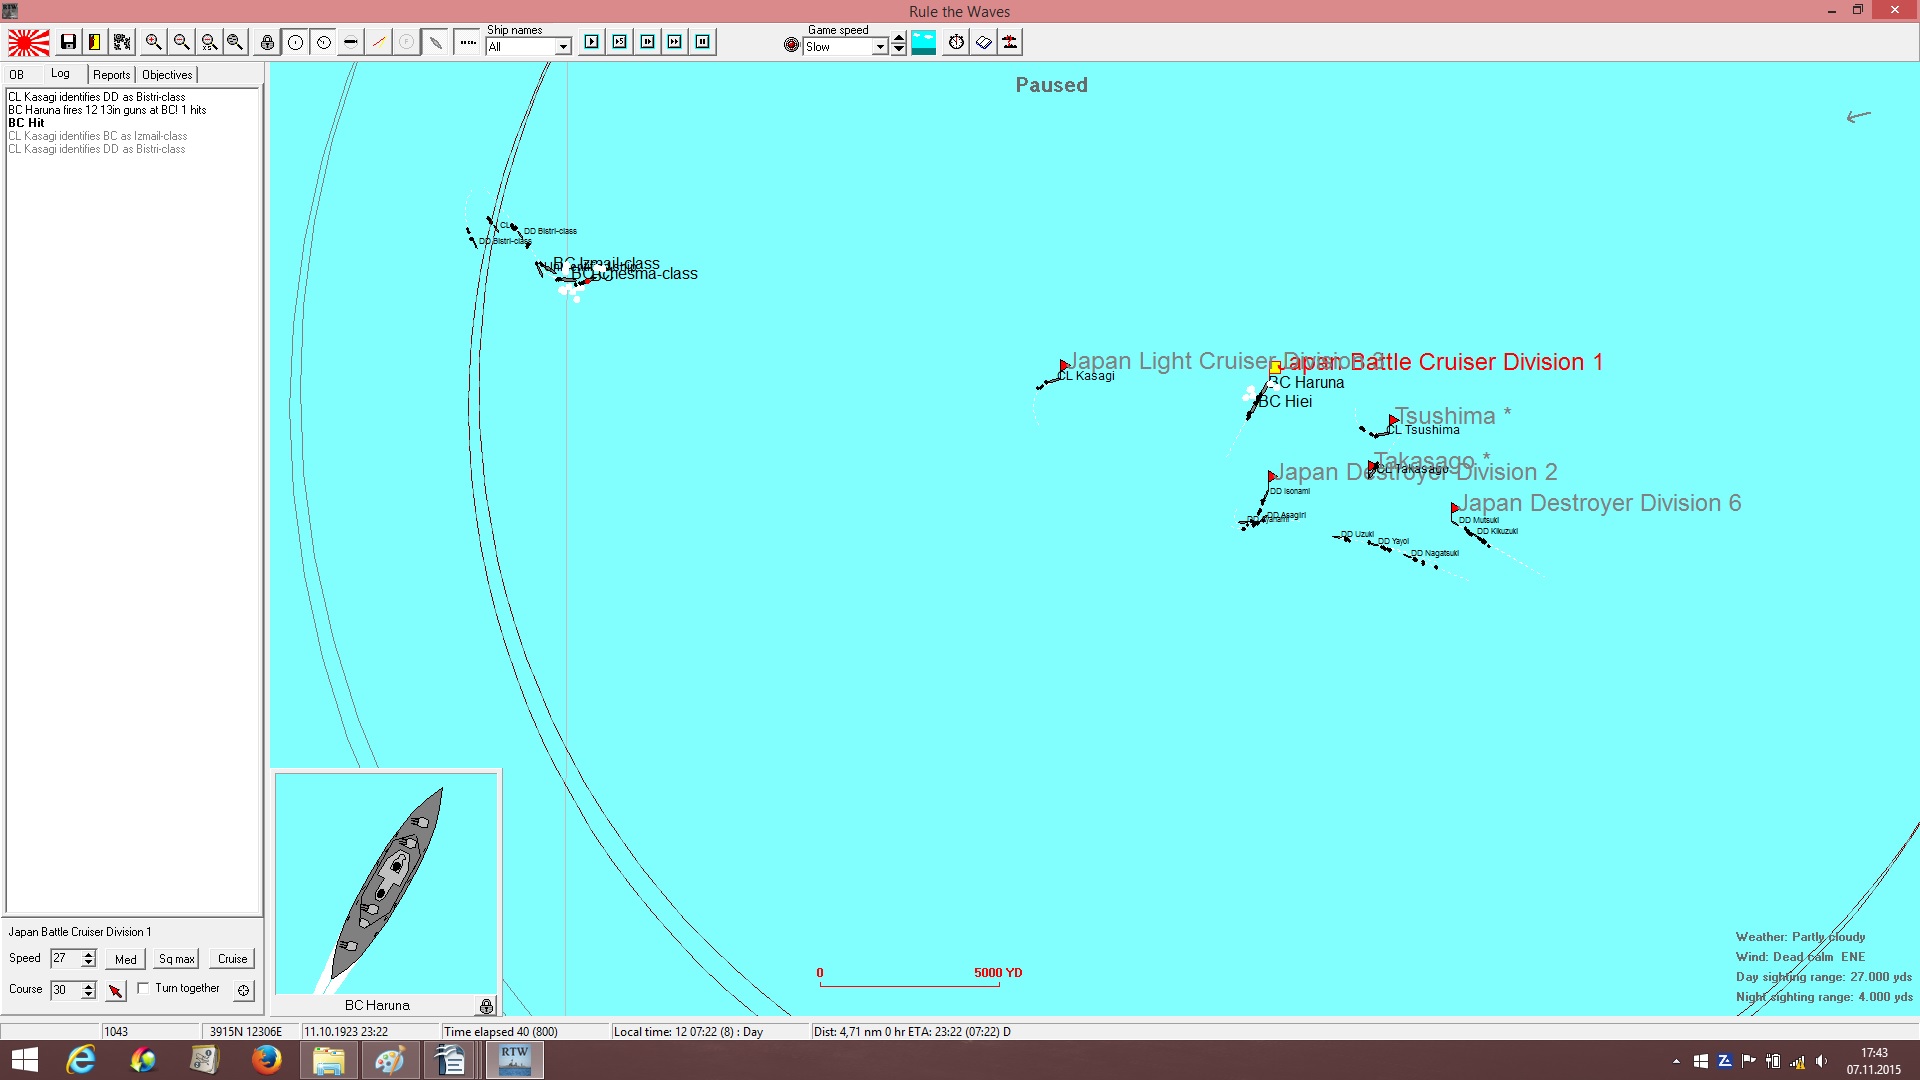
Task: Click the Speed value spinner
Action: 89,959
